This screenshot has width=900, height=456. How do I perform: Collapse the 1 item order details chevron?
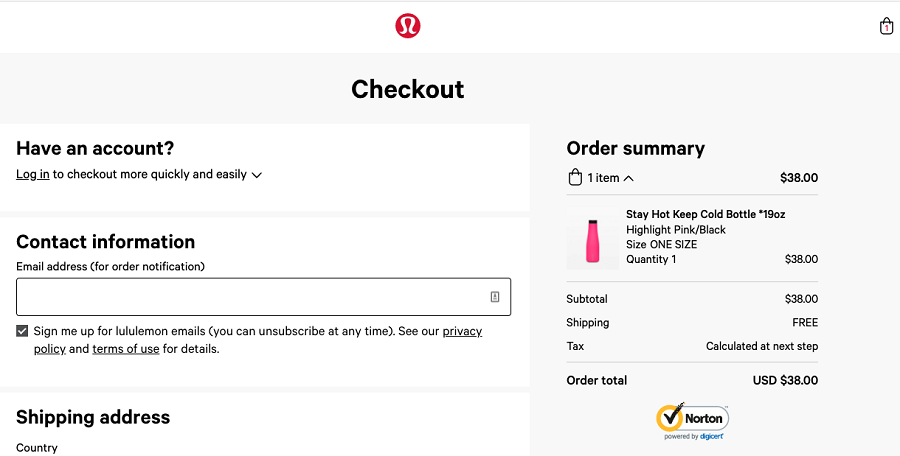pos(629,178)
